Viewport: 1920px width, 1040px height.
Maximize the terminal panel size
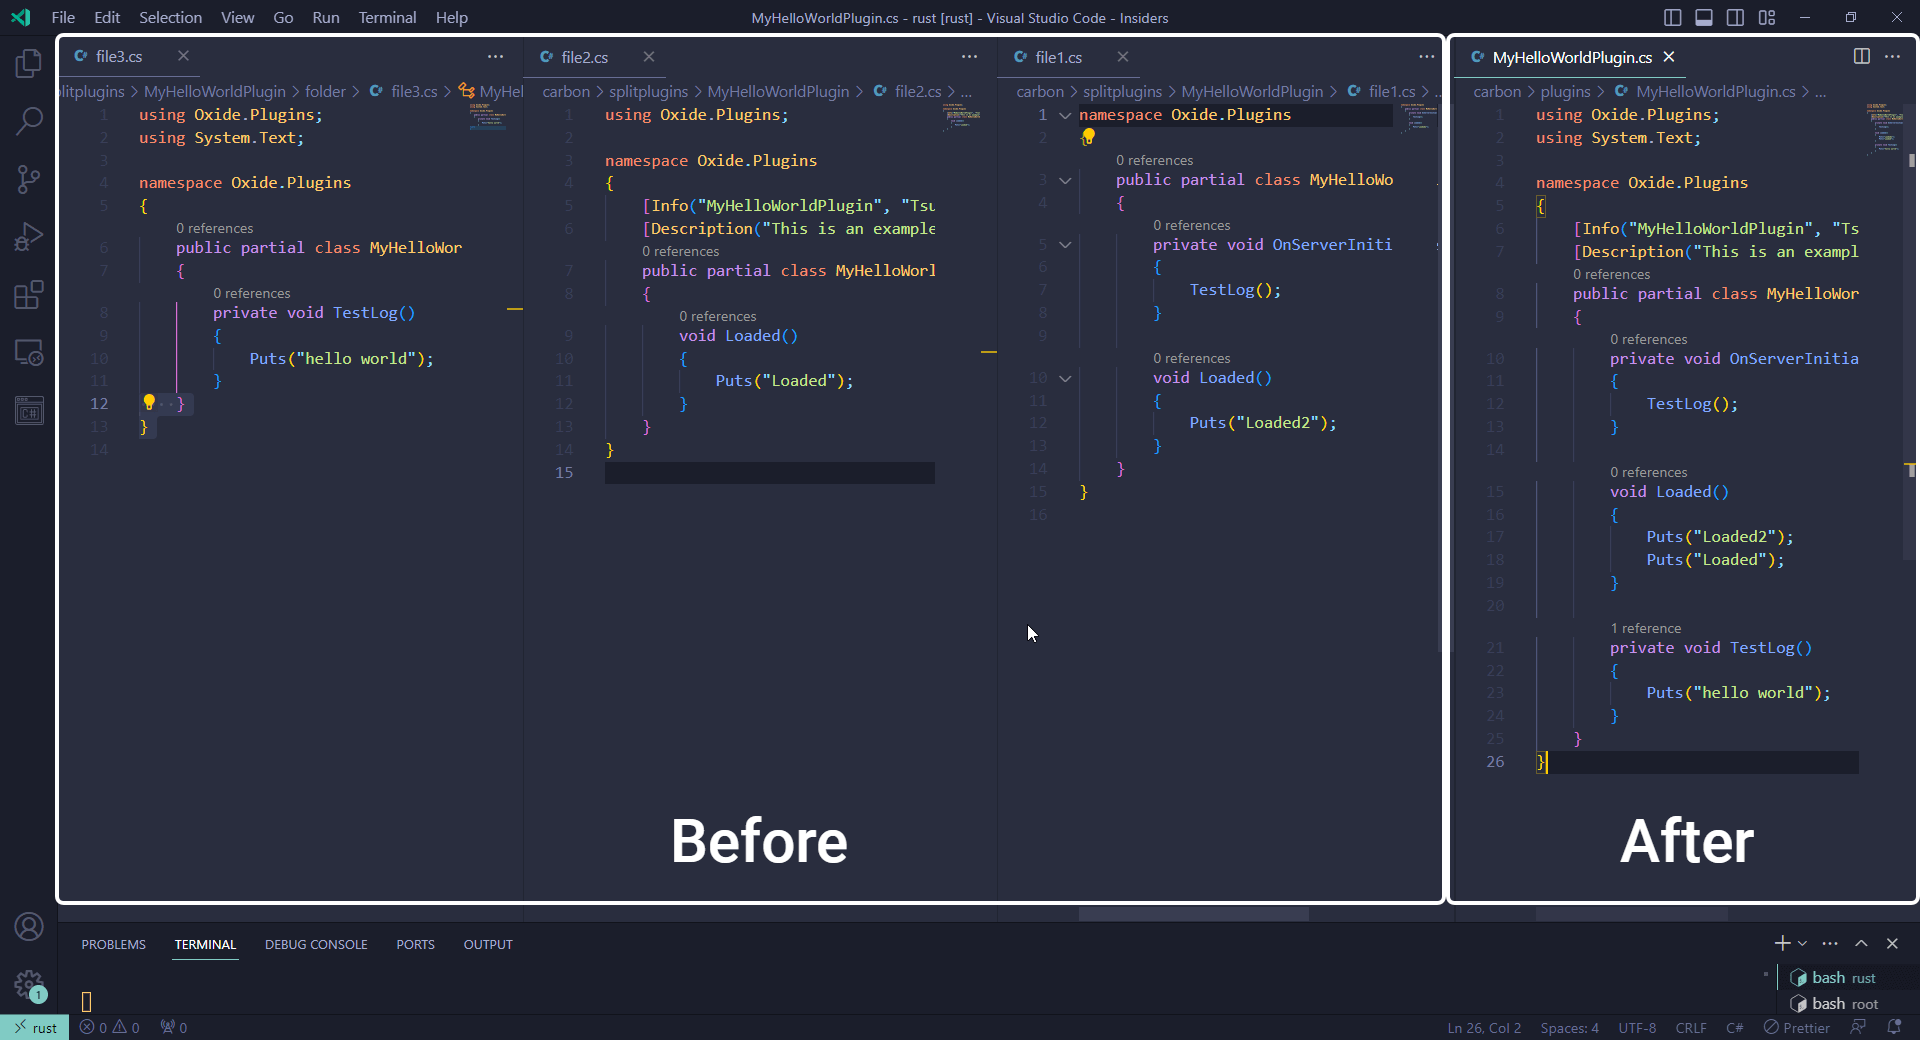pyautogui.click(x=1861, y=943)
